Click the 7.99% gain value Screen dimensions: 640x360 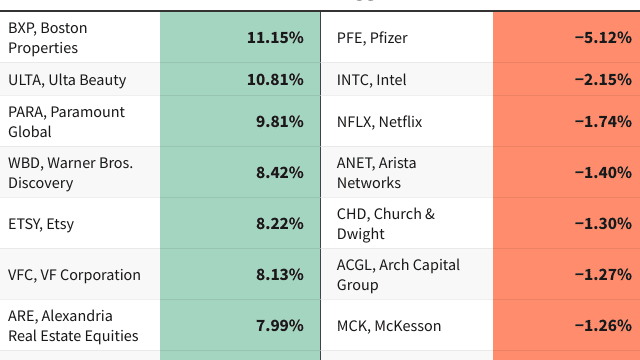coord(280,326)
